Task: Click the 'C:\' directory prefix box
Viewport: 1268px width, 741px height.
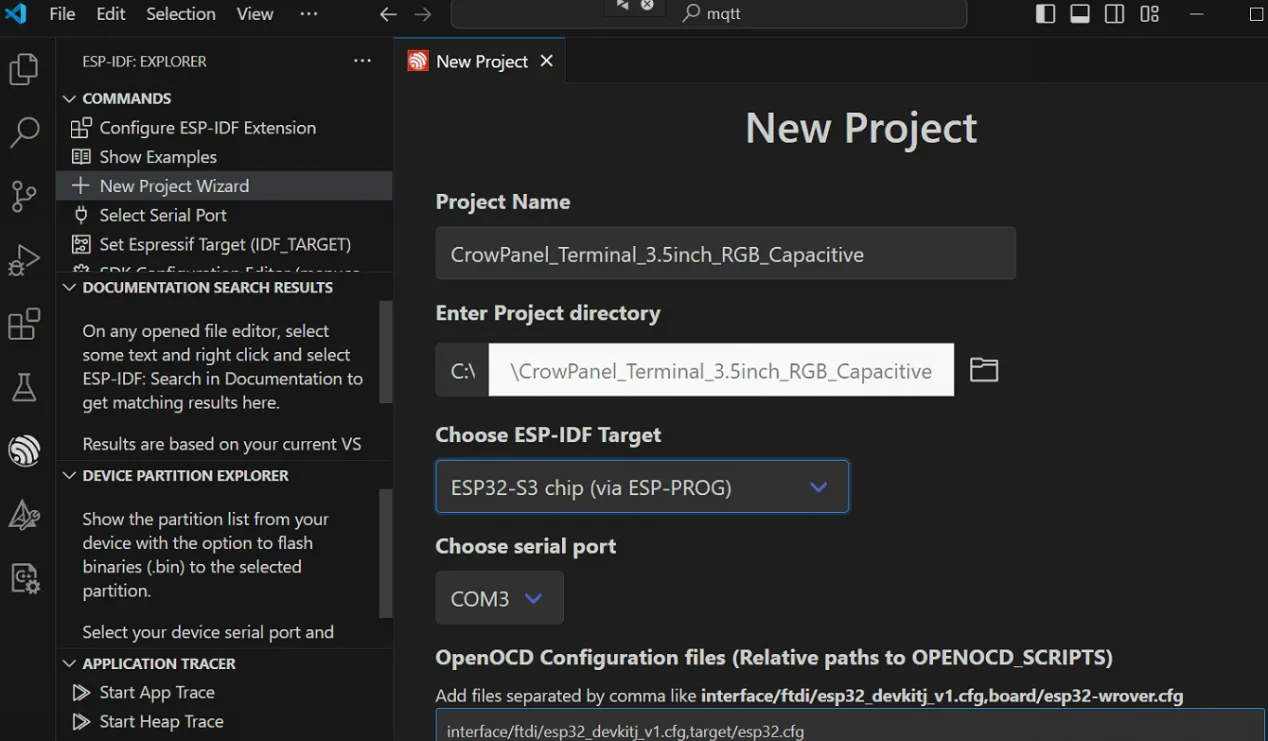Action: pyautogui.click(x=462, y=370)
